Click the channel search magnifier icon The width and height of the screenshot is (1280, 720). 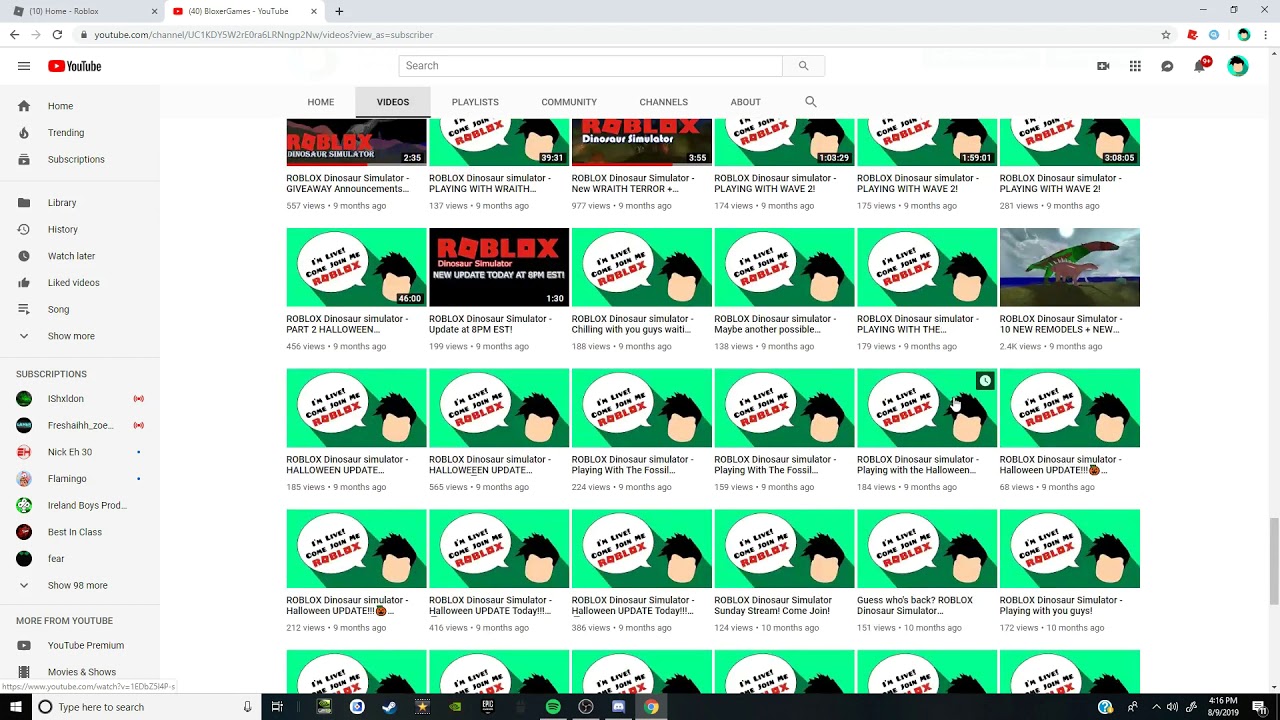pyautogui.click(x=811, y=102)
